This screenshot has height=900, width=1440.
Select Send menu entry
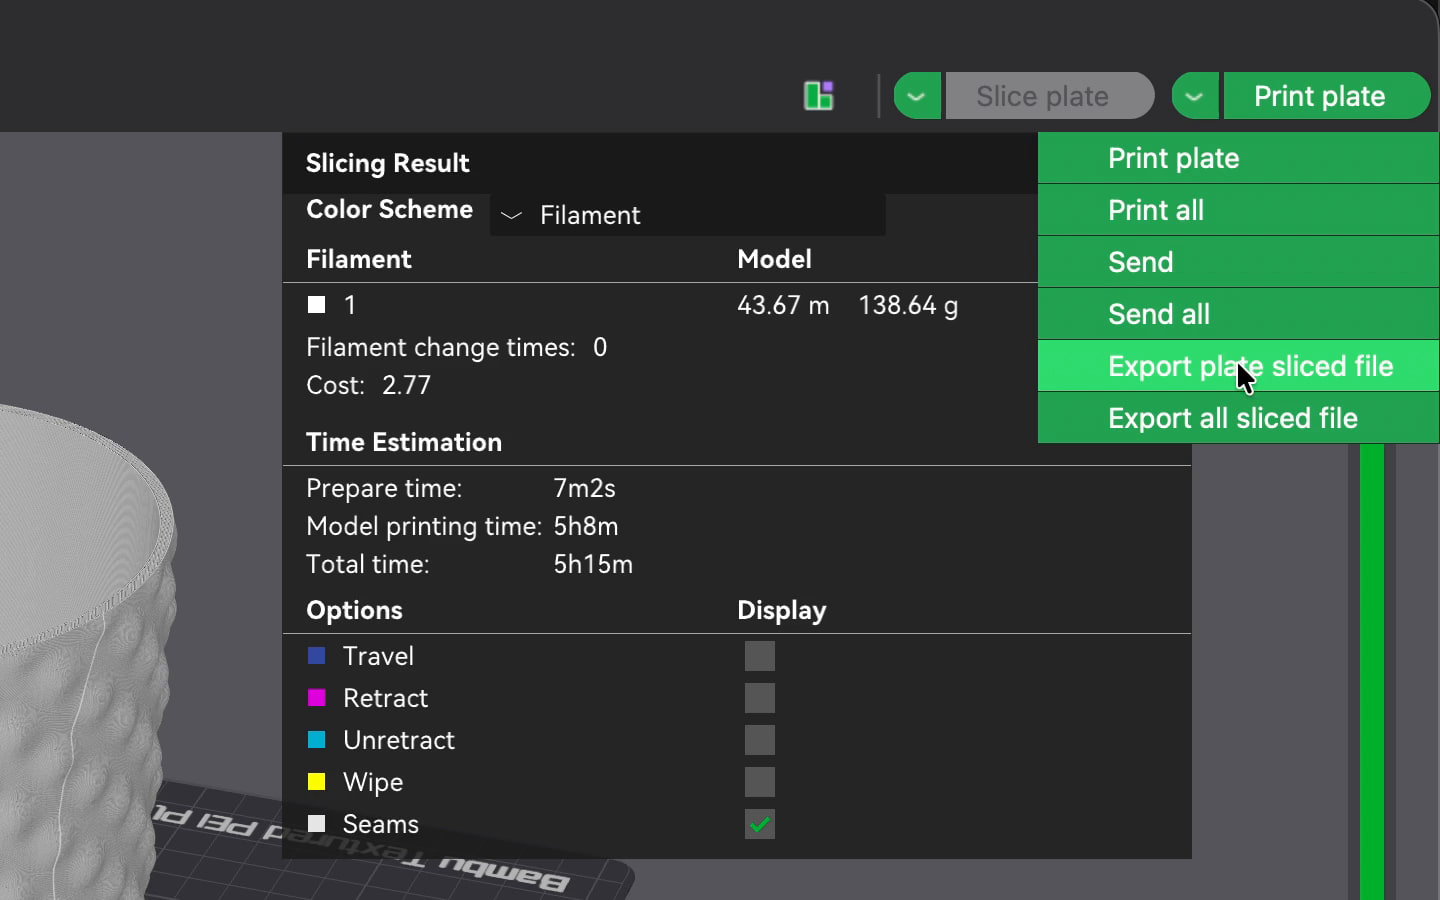[1238, 262]
